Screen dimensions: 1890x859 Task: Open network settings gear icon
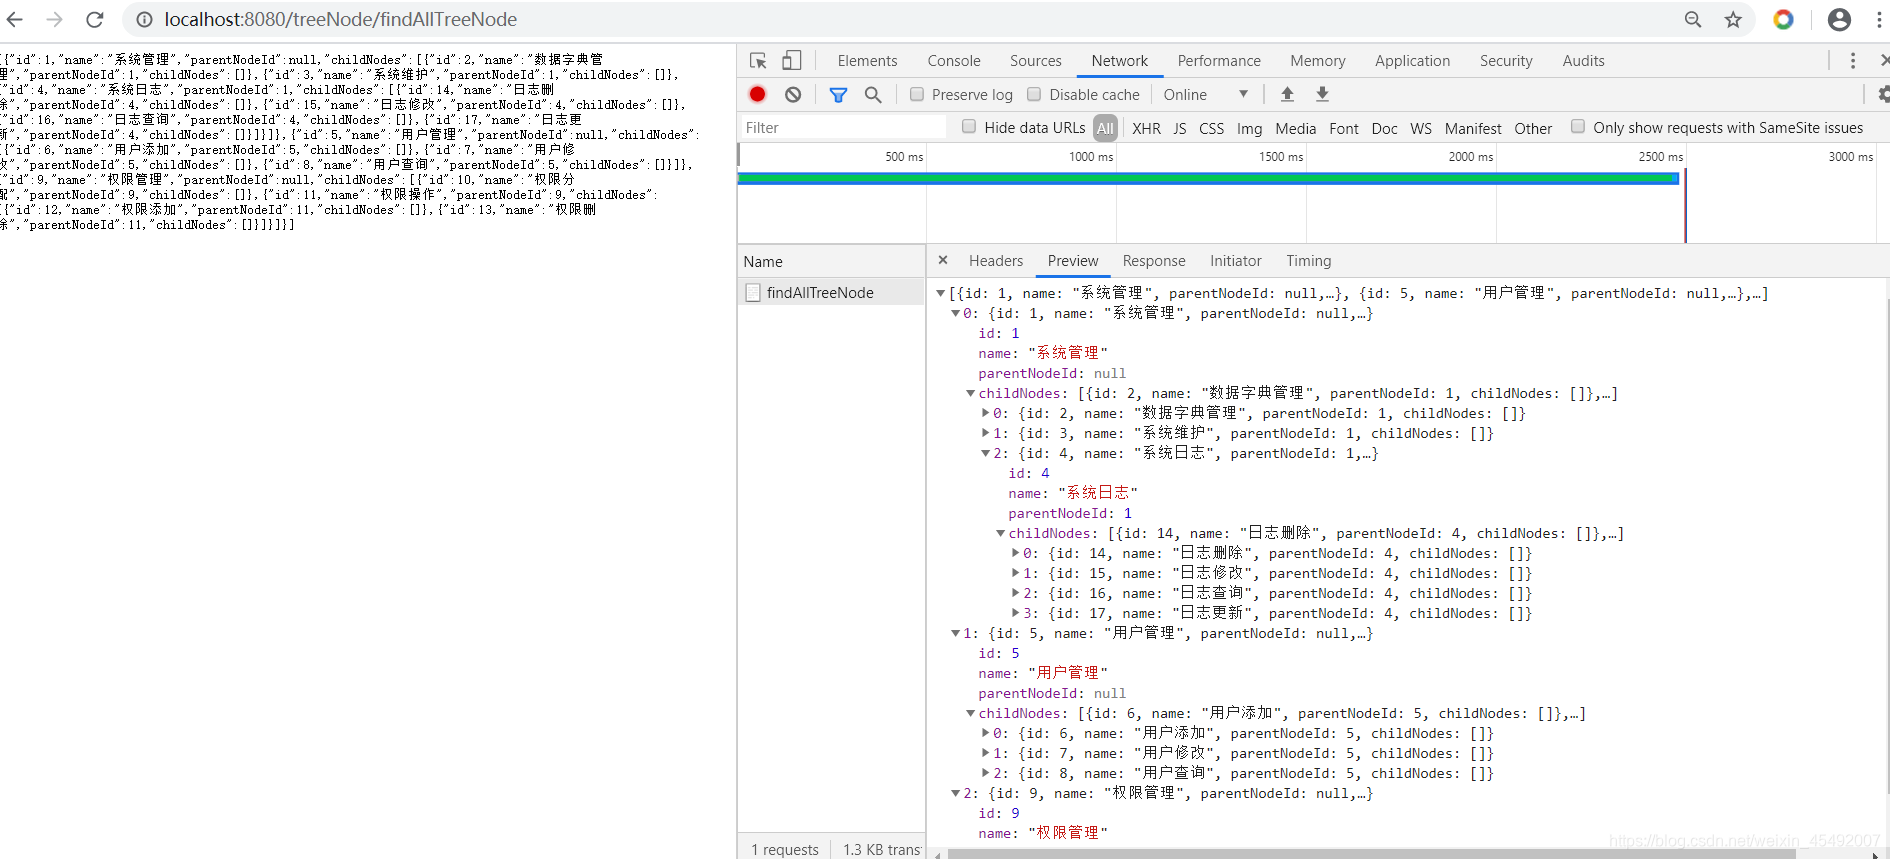click(x=1883, y=94)
